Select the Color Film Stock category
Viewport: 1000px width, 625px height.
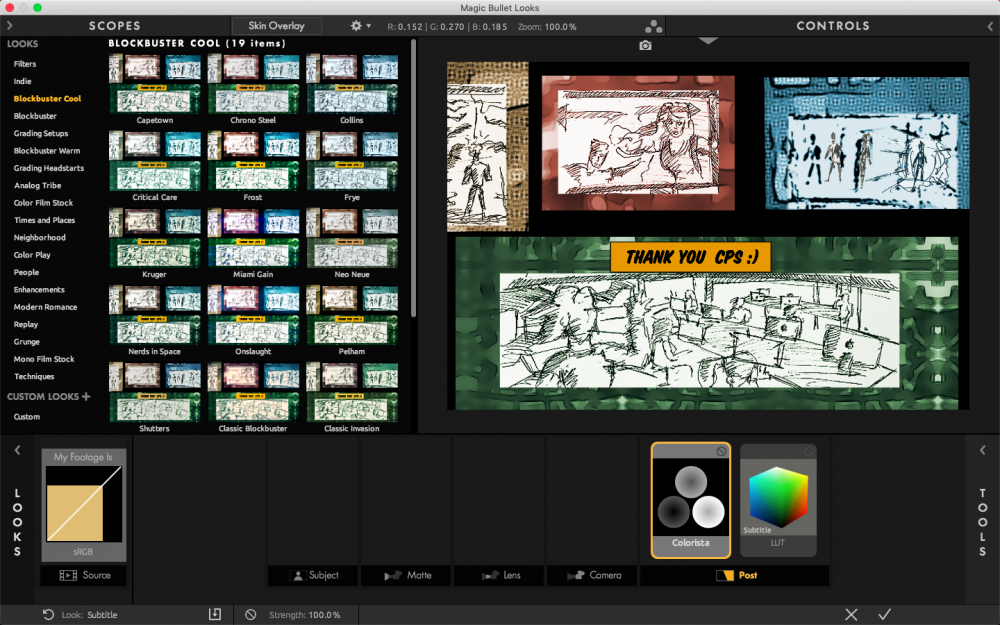[43, 202]
